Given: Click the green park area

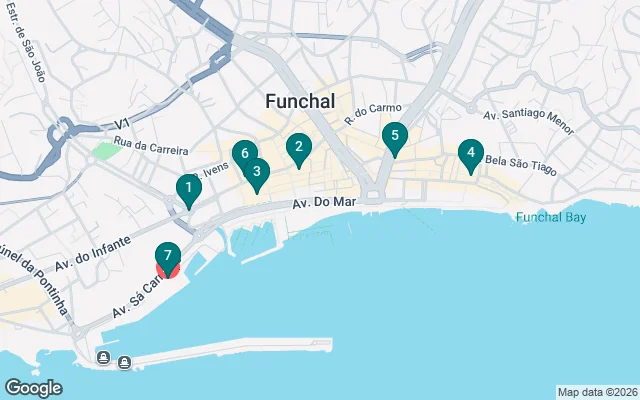Looking at the screenshot, I should click(x=107, y=150).
